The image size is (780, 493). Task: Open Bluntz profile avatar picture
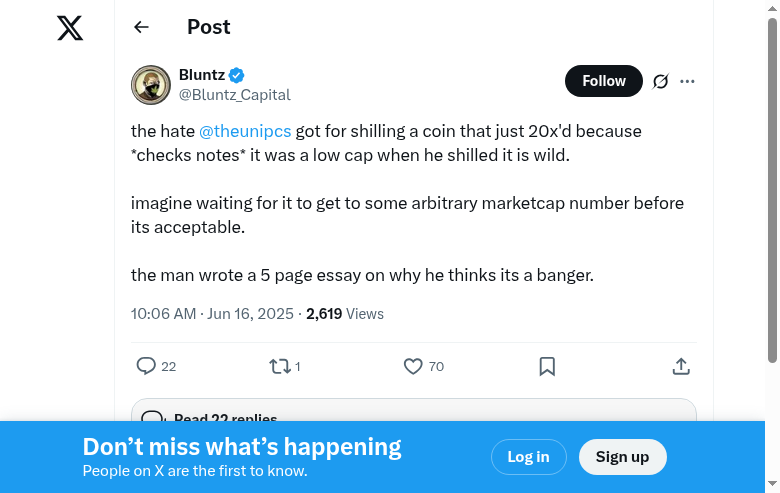tap(151, 85)
